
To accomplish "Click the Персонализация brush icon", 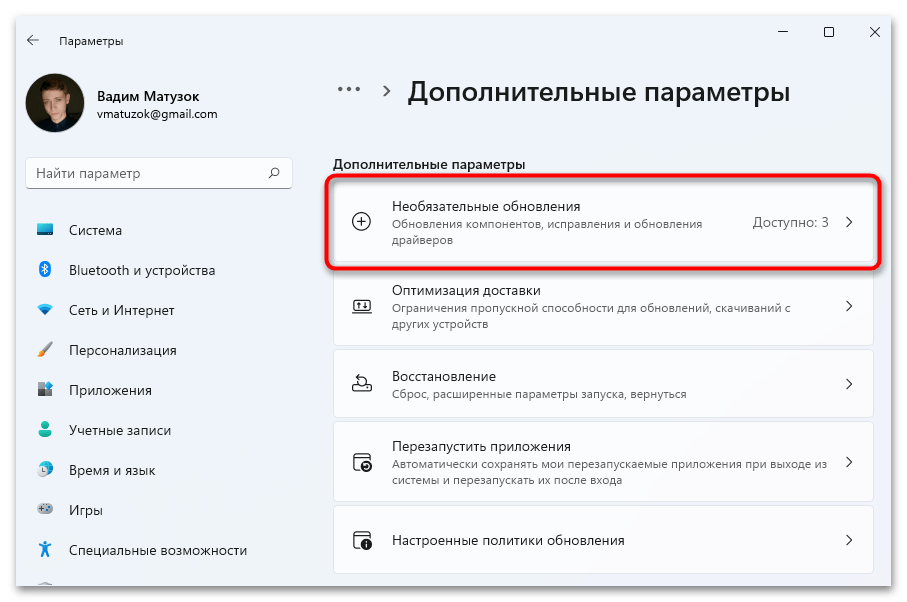I will [x=45, y=350].
